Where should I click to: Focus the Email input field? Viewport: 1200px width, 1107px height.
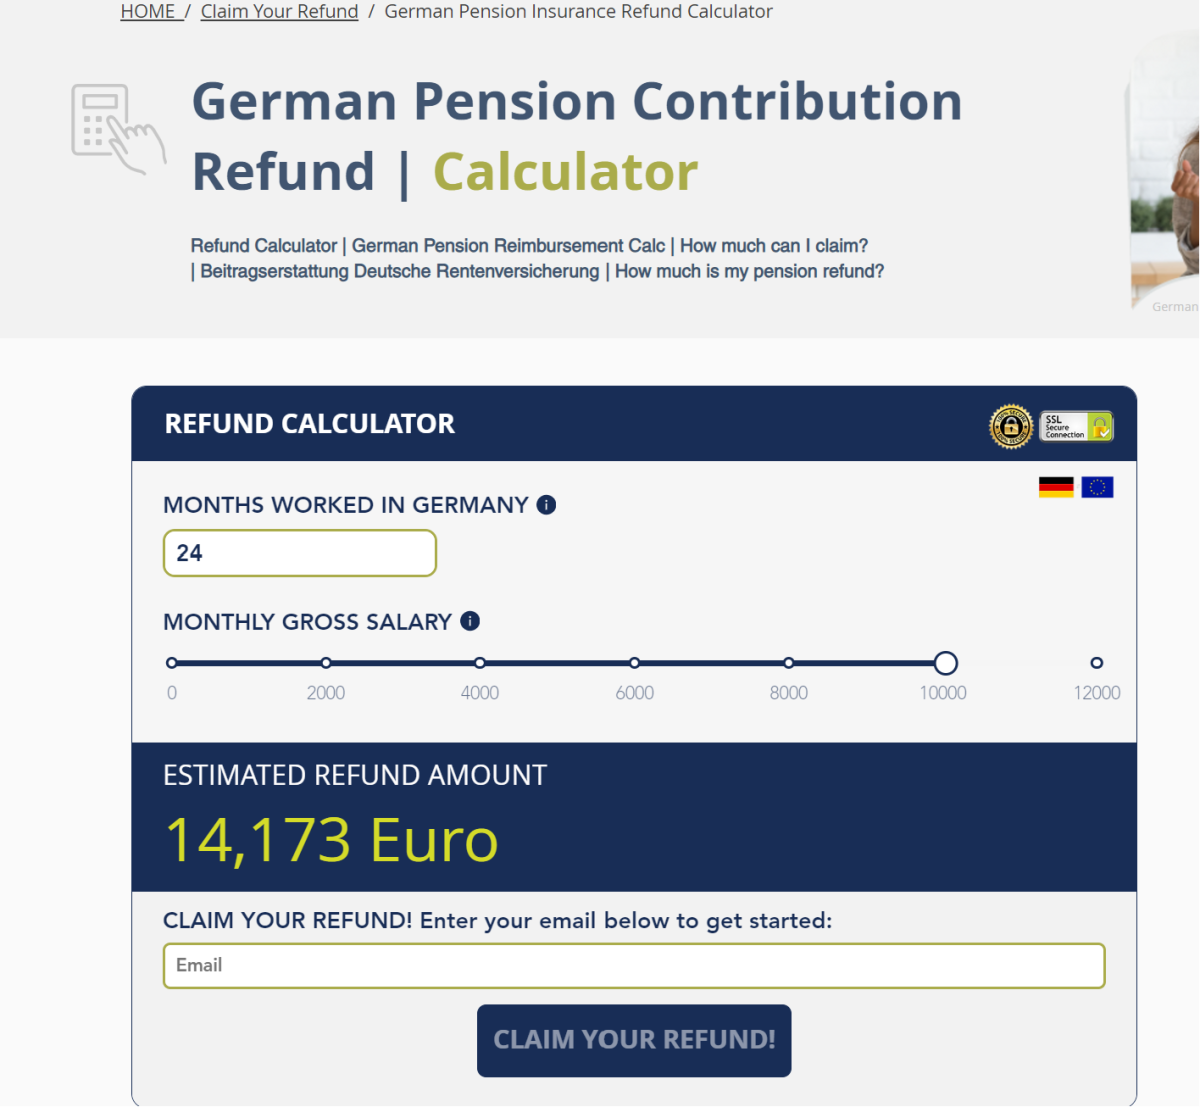(634, 966)
